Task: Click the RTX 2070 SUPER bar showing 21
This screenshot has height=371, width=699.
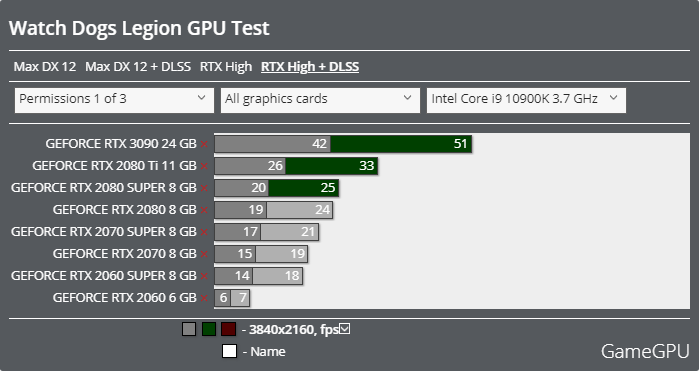Action: tap(290, 232)
